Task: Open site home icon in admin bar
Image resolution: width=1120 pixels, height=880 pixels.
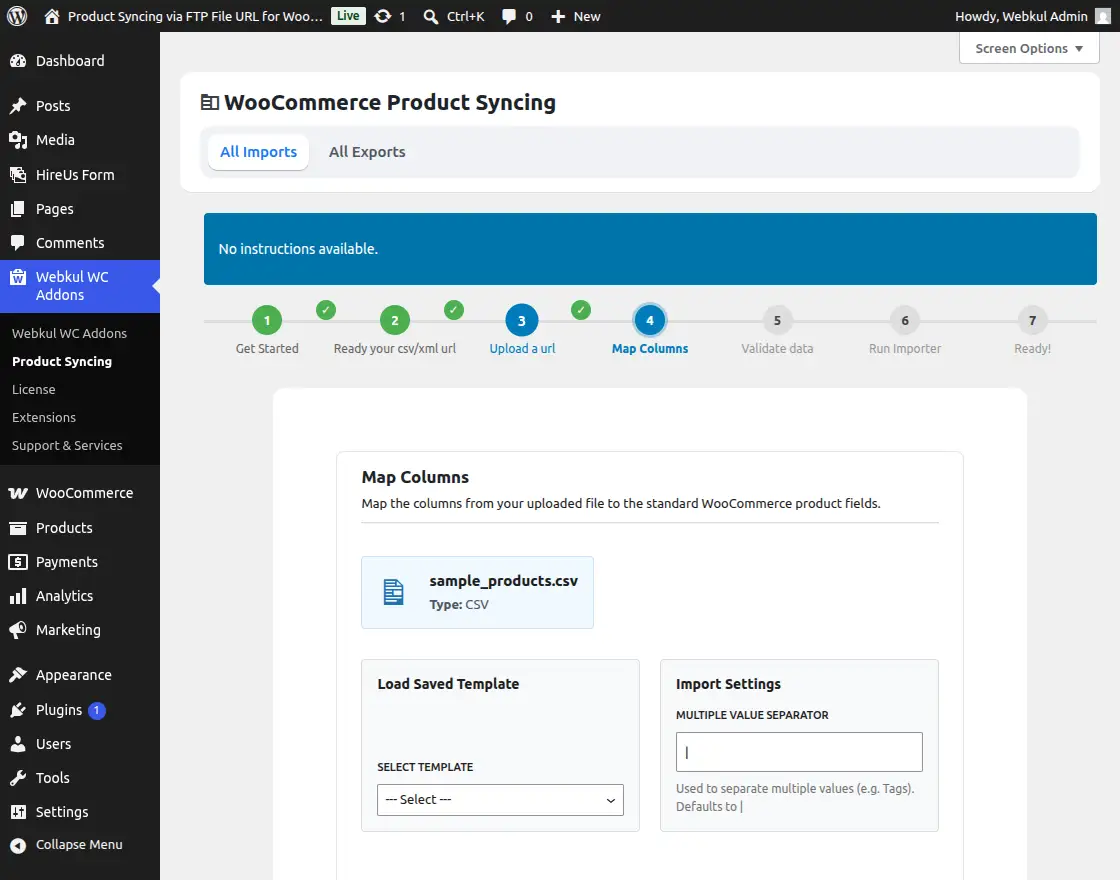Action: click(x=51, y=16)
